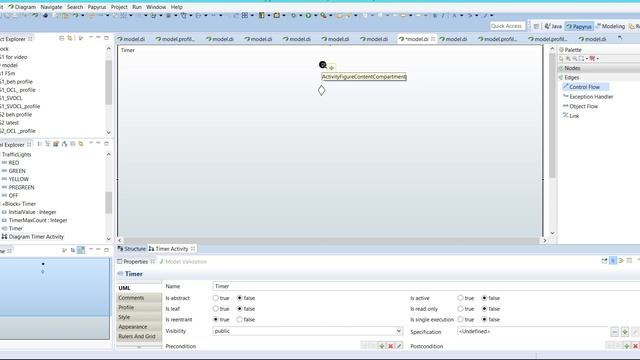The width and height of the screenshot is (640, 360).
Task: Click the Project Explorer vertical scrollbar
Action: [109, 82]
